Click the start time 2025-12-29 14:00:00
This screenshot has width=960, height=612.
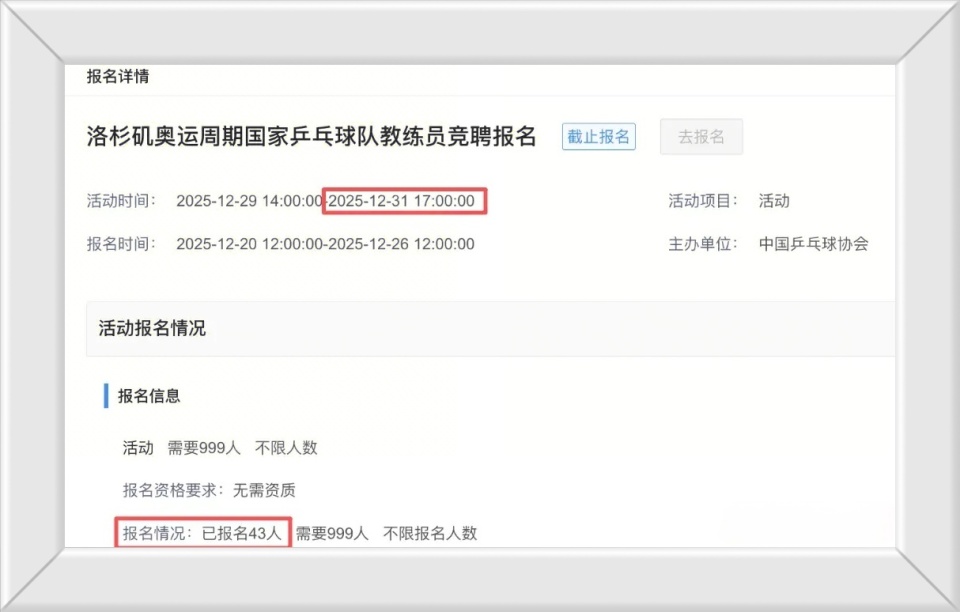[x=248, y=201]
